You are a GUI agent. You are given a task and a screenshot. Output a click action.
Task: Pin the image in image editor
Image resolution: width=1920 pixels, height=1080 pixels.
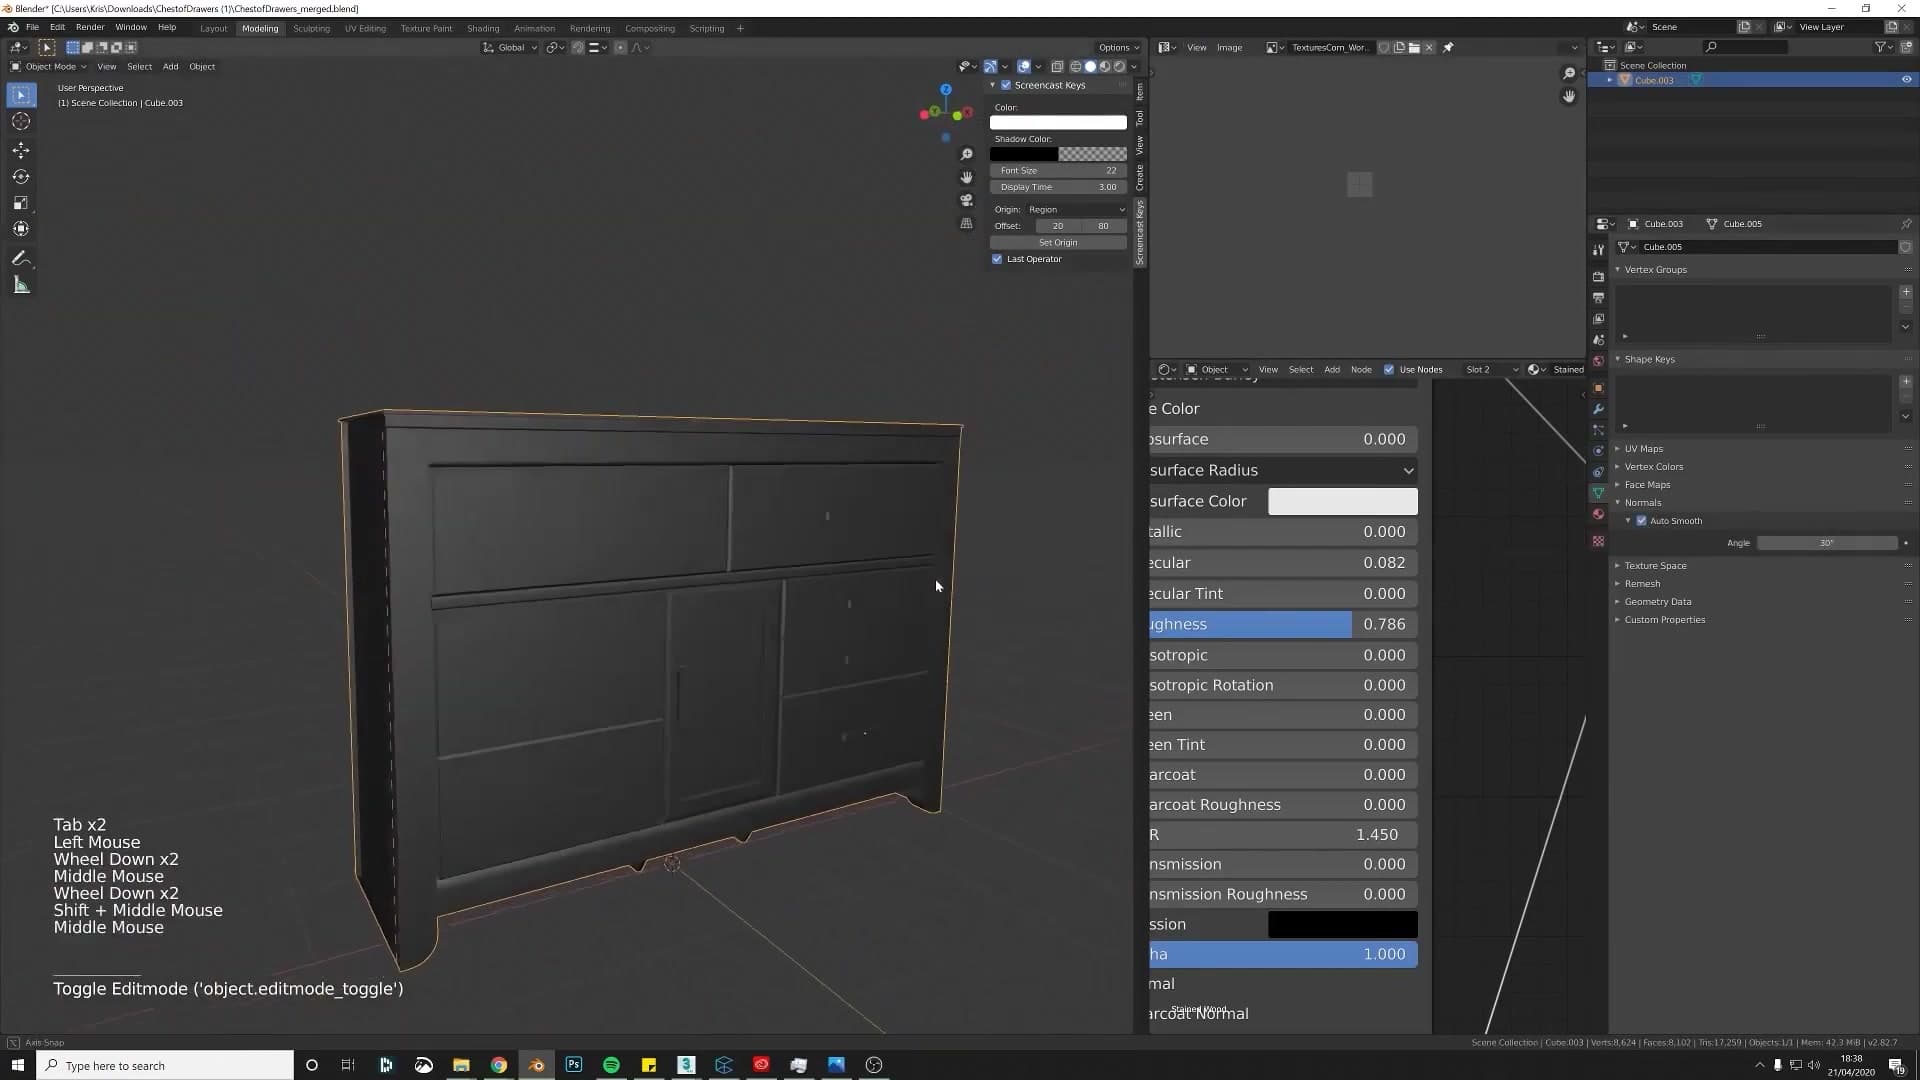click(x=1448, y=47)
